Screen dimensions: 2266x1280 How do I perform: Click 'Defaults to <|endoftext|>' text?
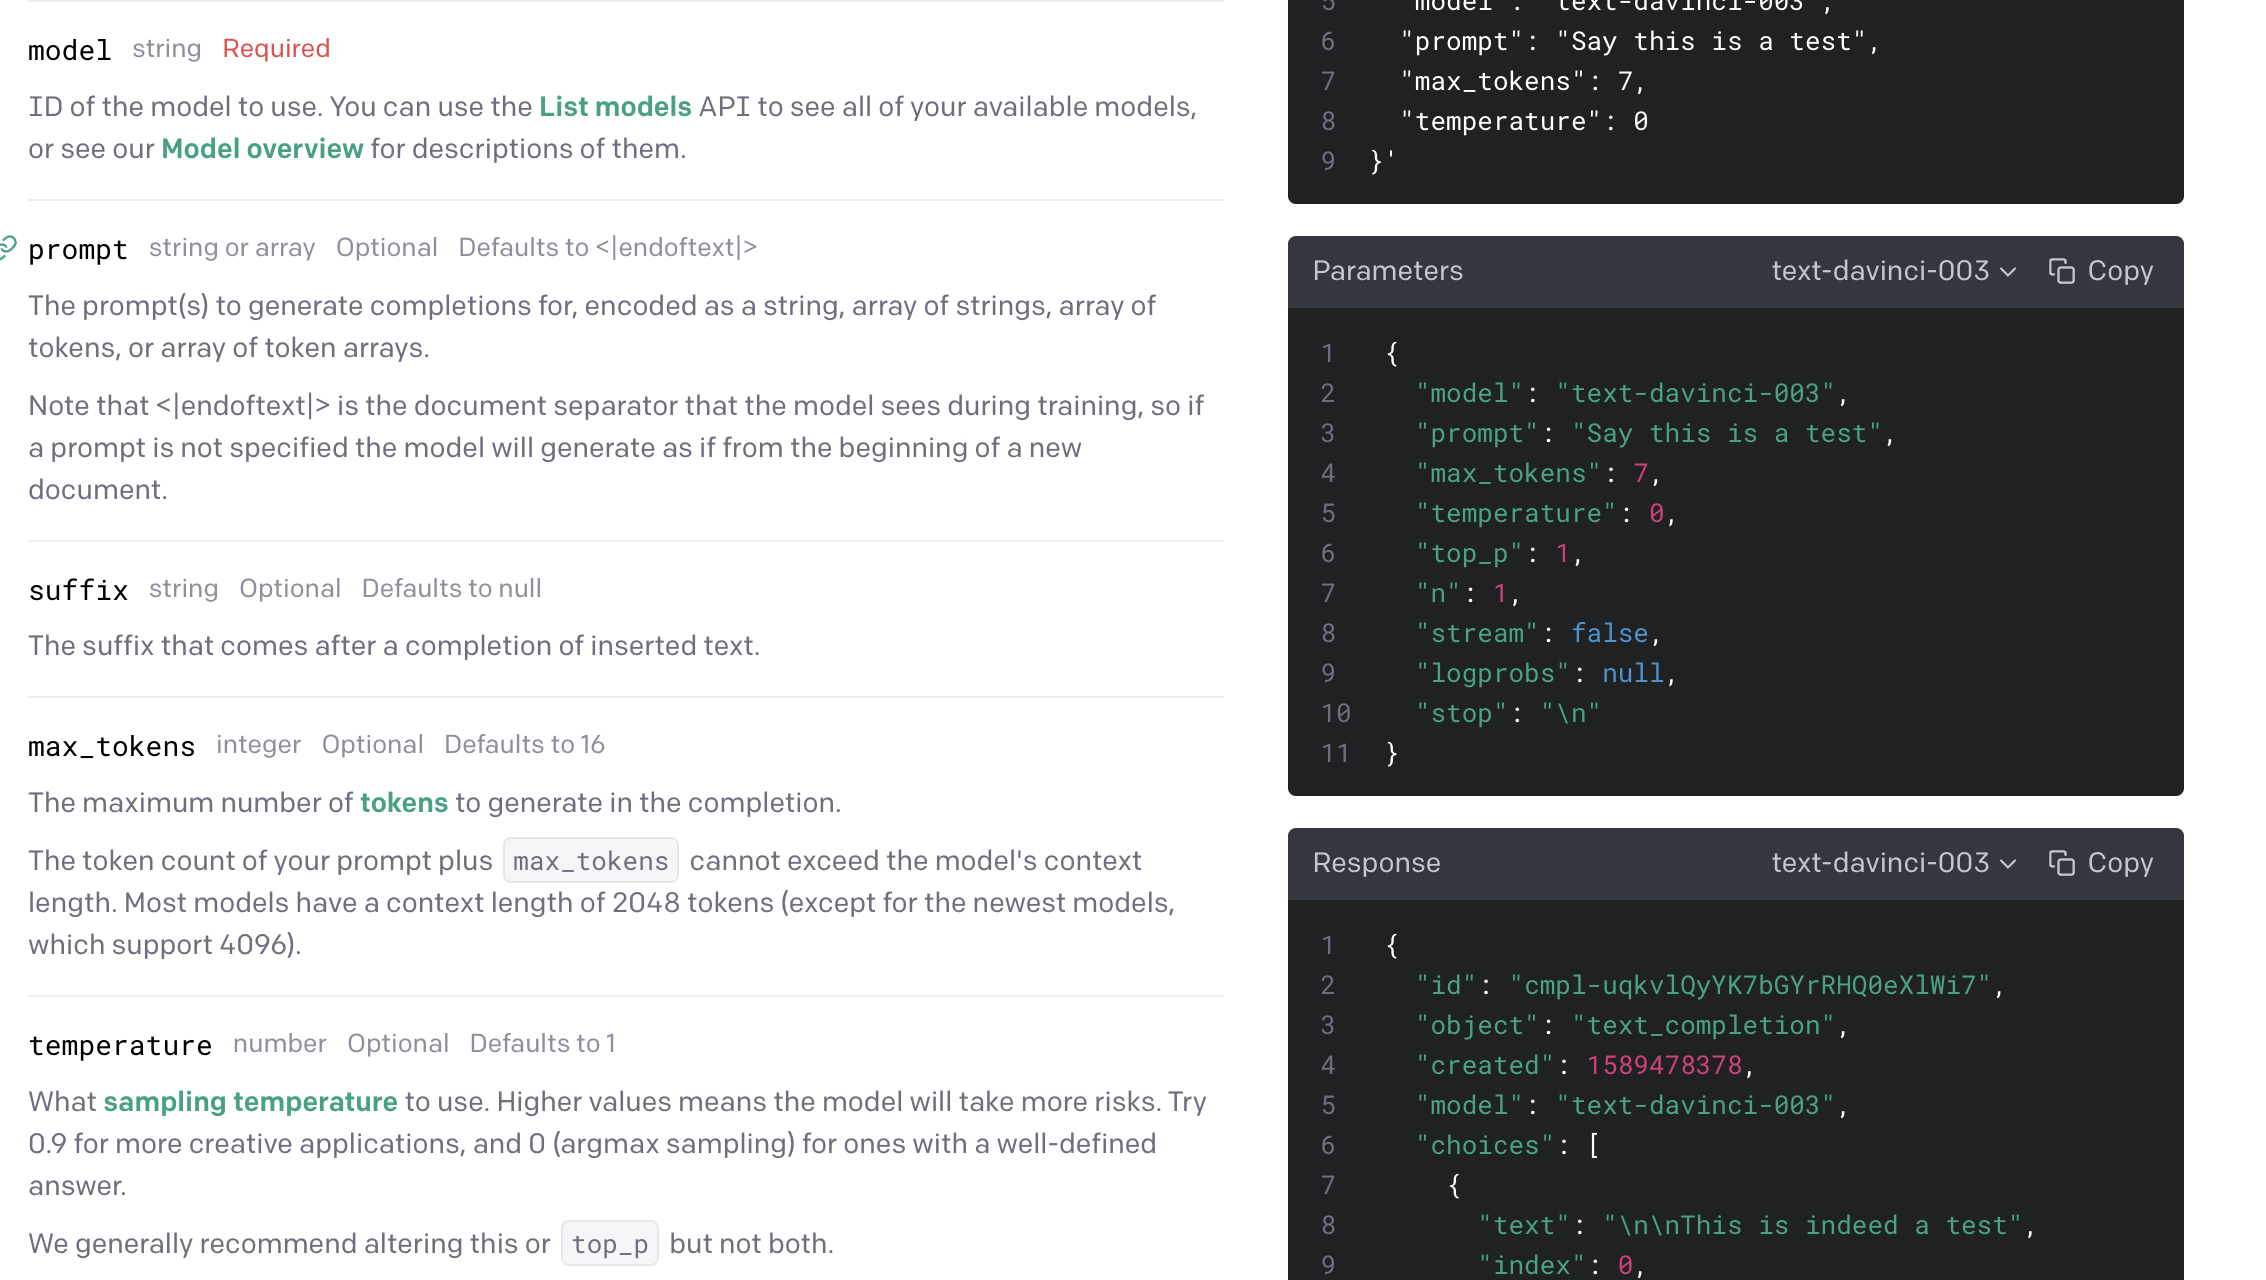coord(607,247)
